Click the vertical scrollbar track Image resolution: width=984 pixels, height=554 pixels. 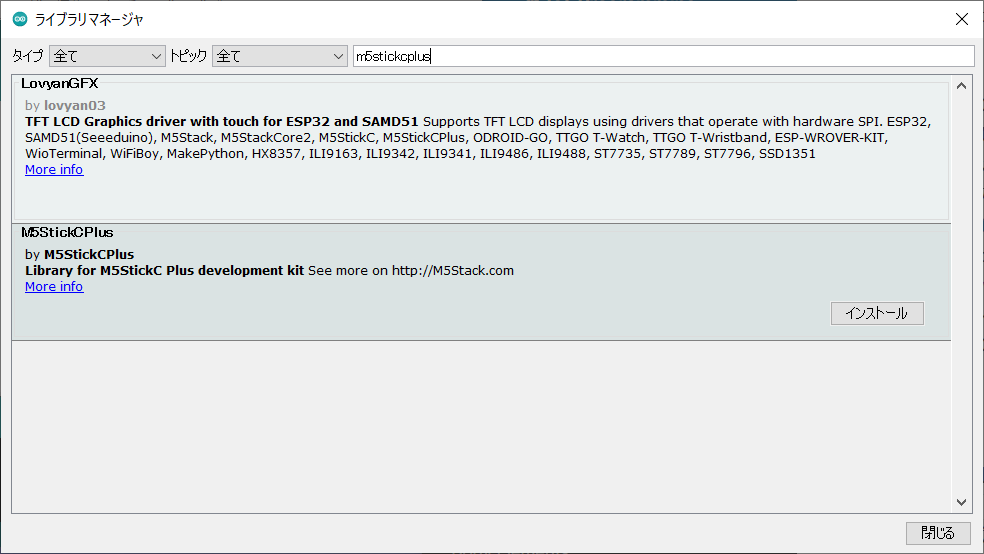[x=961, y=300]
